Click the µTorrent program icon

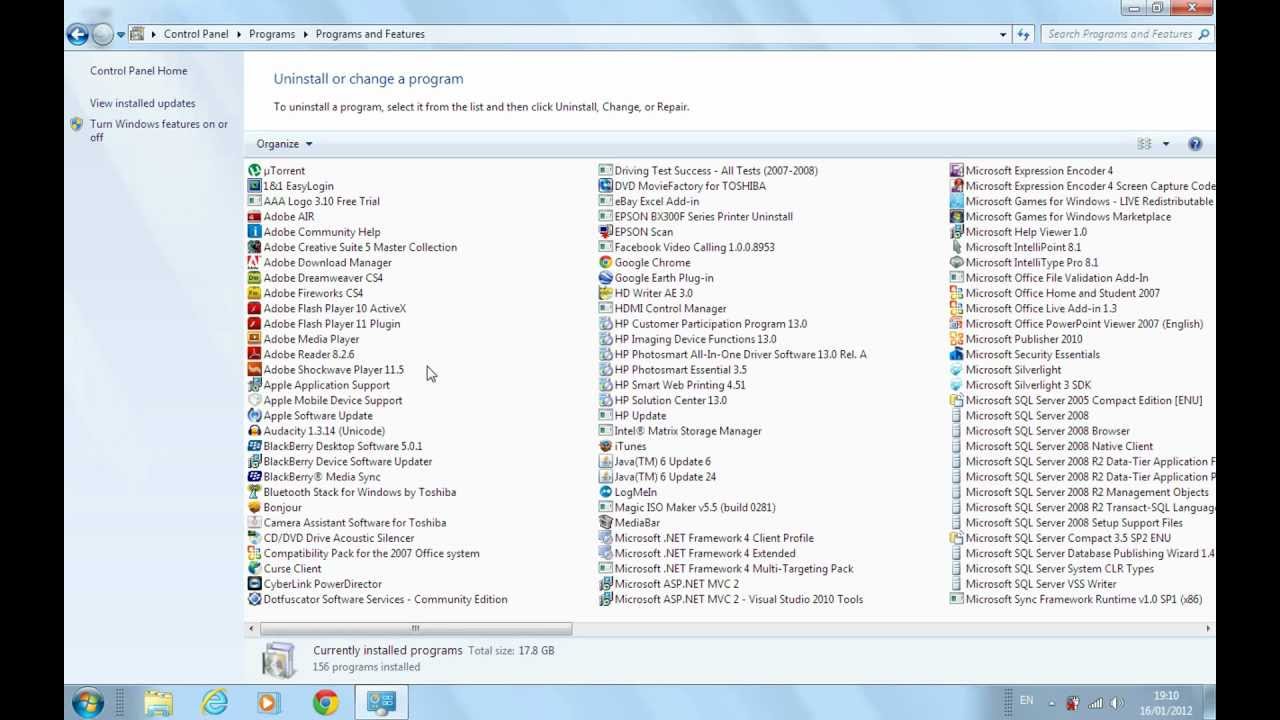255,171
